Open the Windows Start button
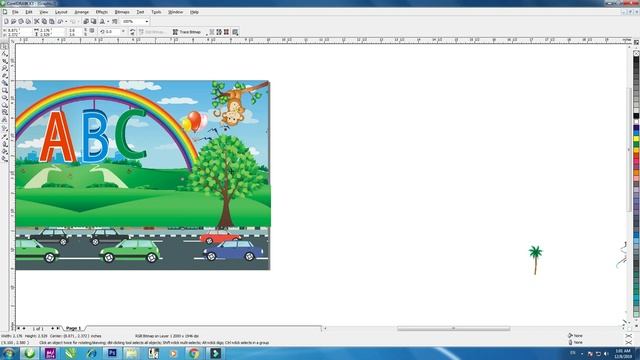Screen dimensions: 640x360 8,353
